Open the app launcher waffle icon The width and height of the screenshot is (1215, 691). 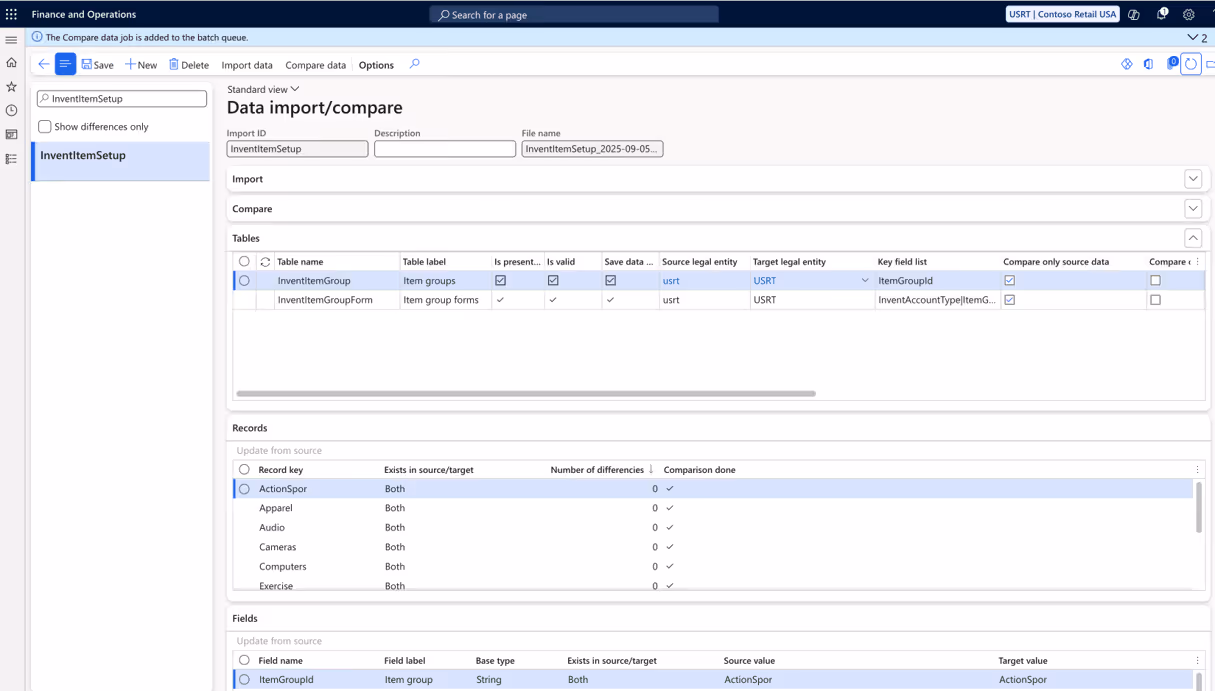[12, 14]
